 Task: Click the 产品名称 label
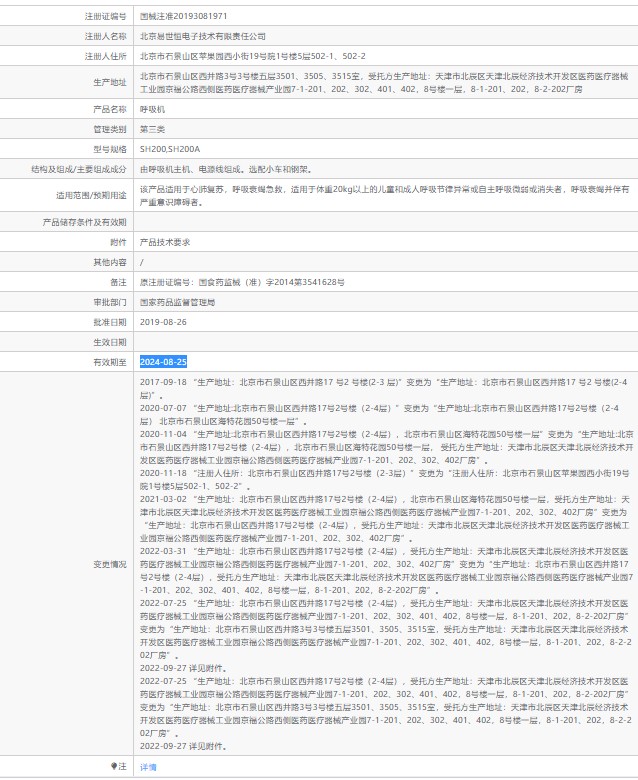pyautogui.click(x=110, y=109)
